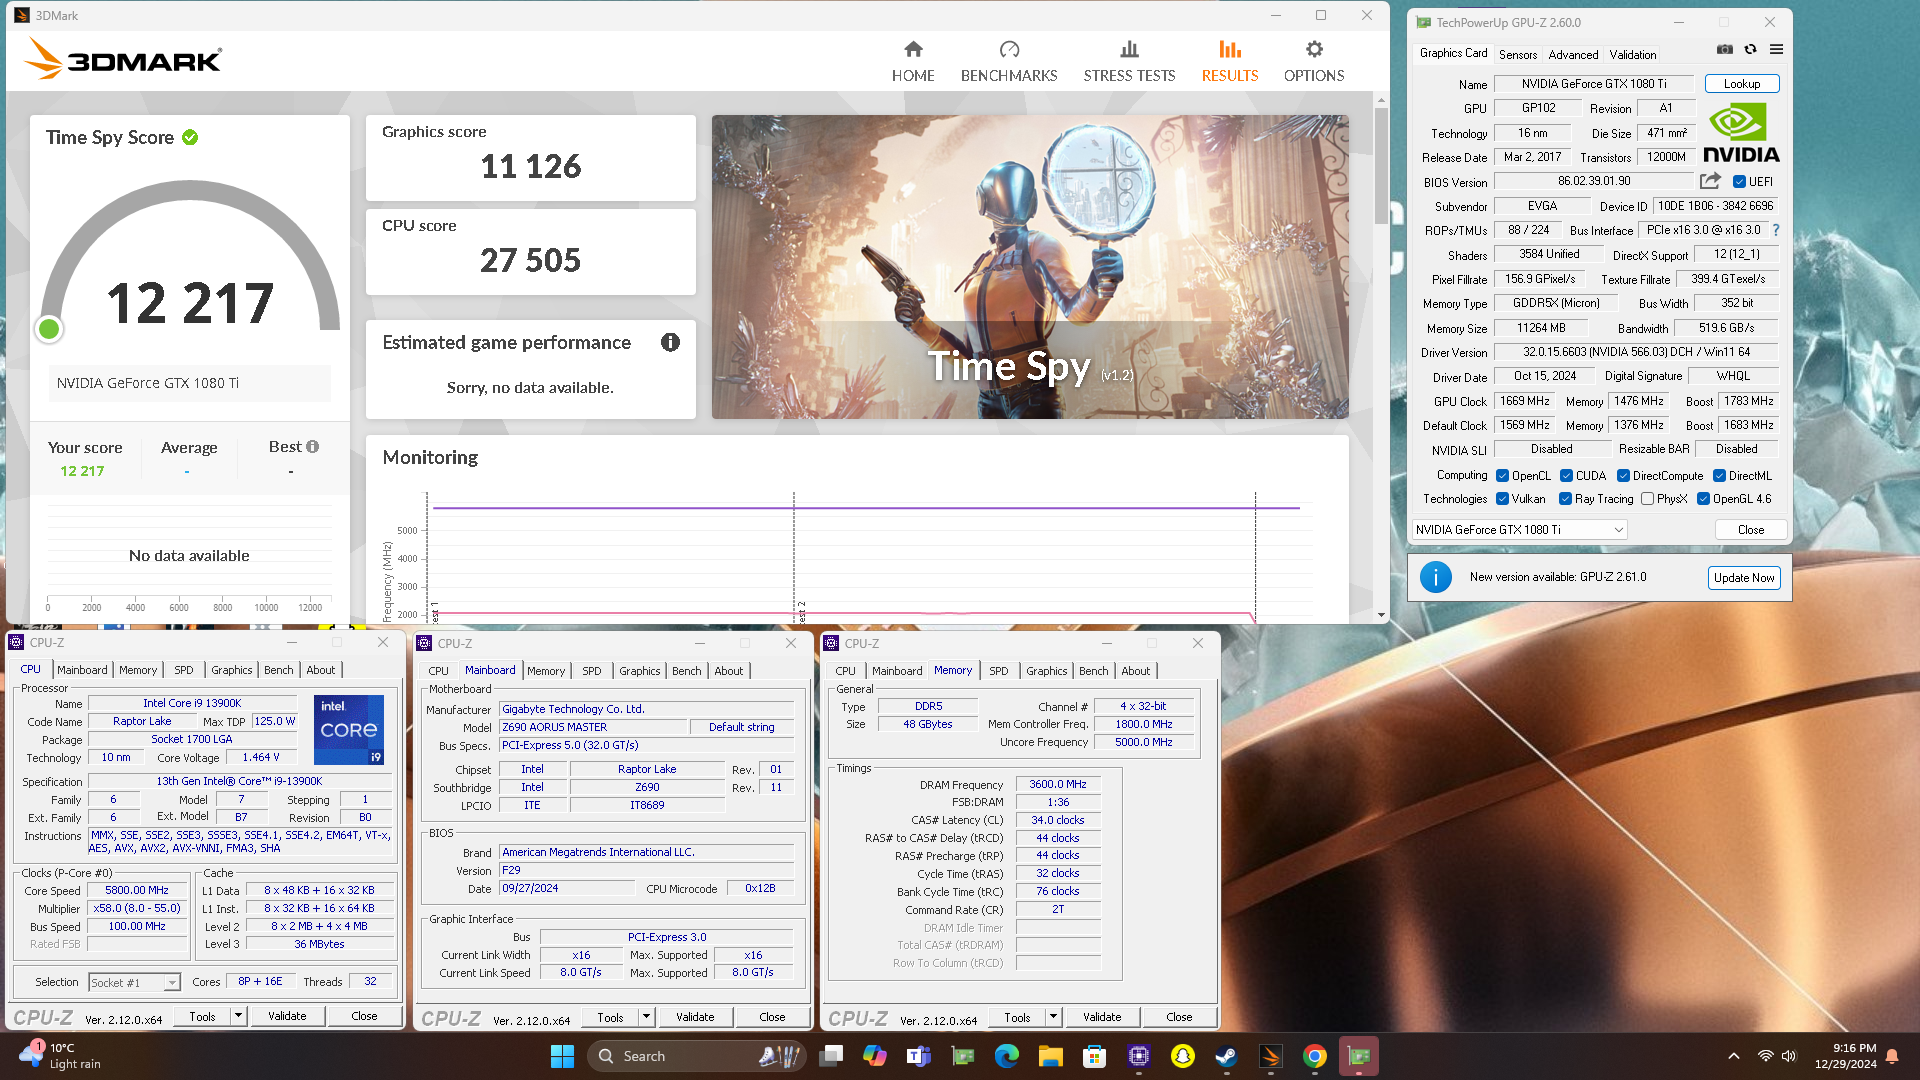This screenshot has height=1080, width=1920.
Task: Show hidden system tray icons chevron
Action: tap(1733, 1056)
